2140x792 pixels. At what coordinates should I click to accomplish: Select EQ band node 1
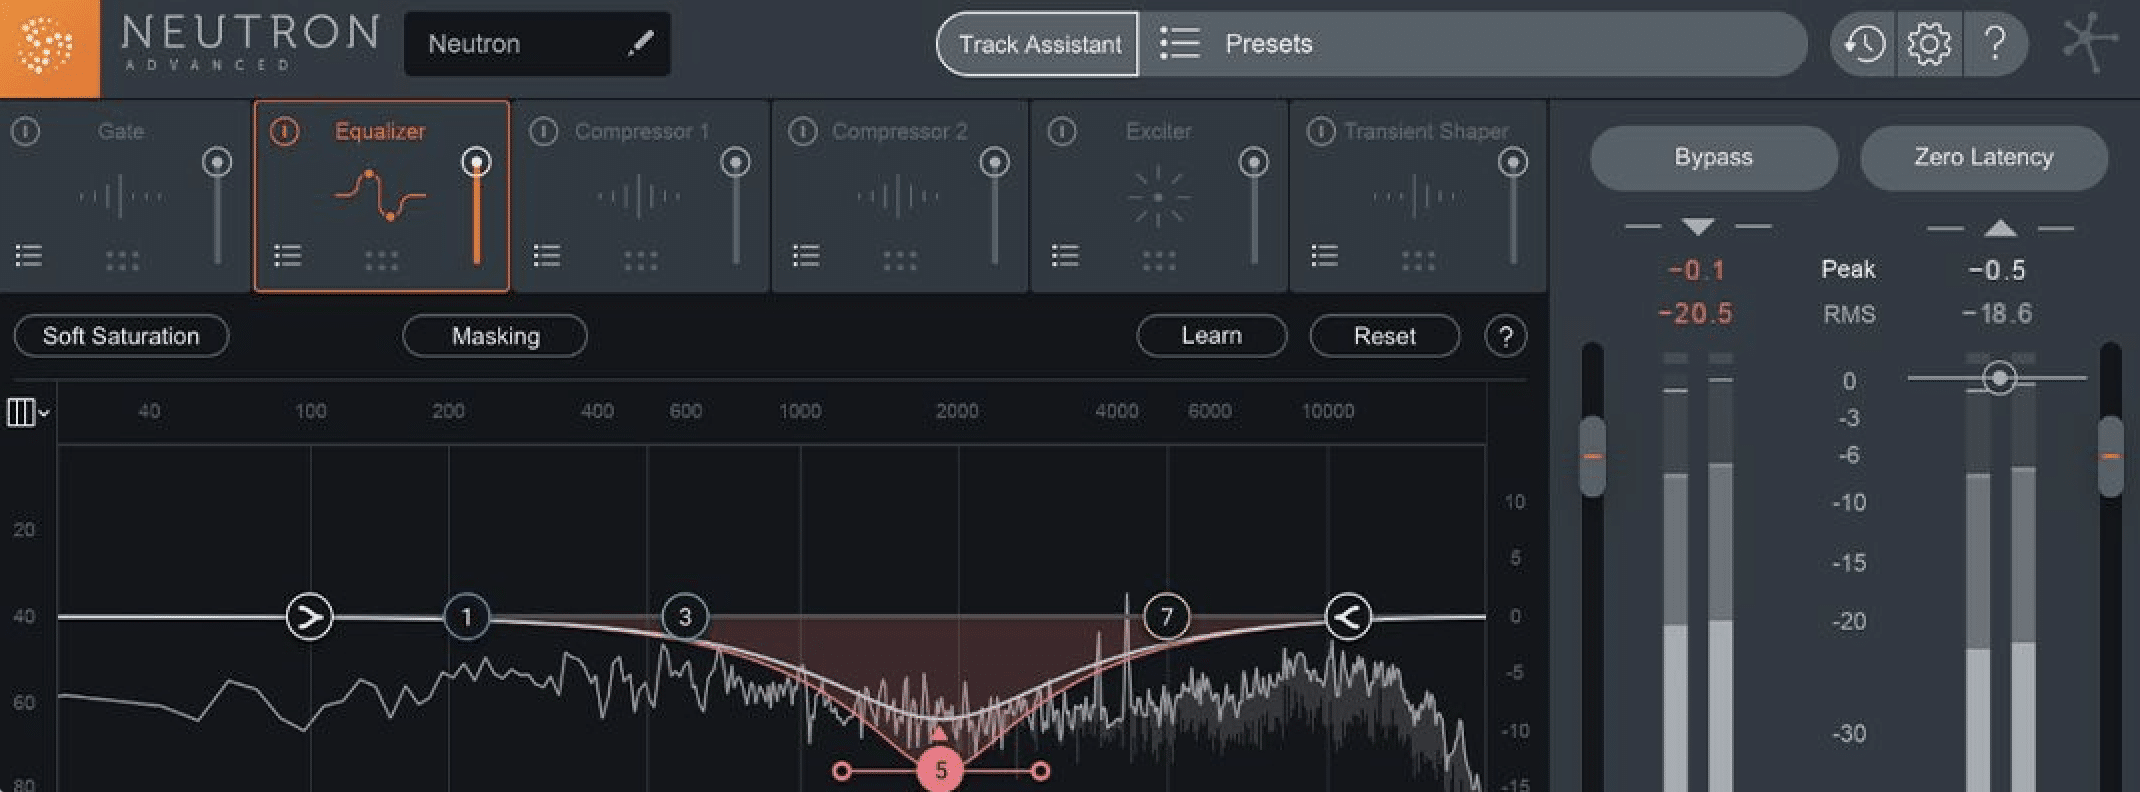pos(466,617)
